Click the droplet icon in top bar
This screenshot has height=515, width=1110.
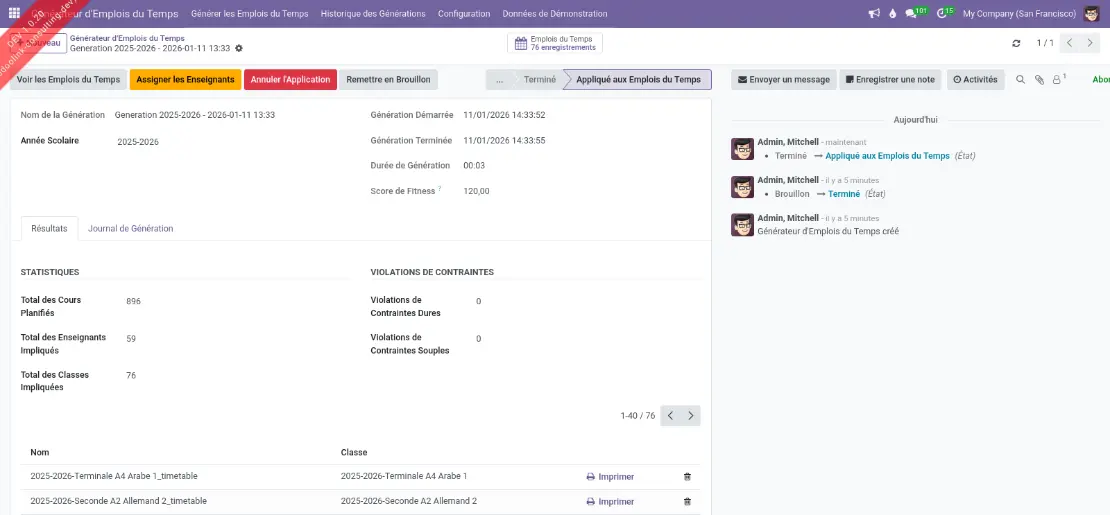point(892,14)
